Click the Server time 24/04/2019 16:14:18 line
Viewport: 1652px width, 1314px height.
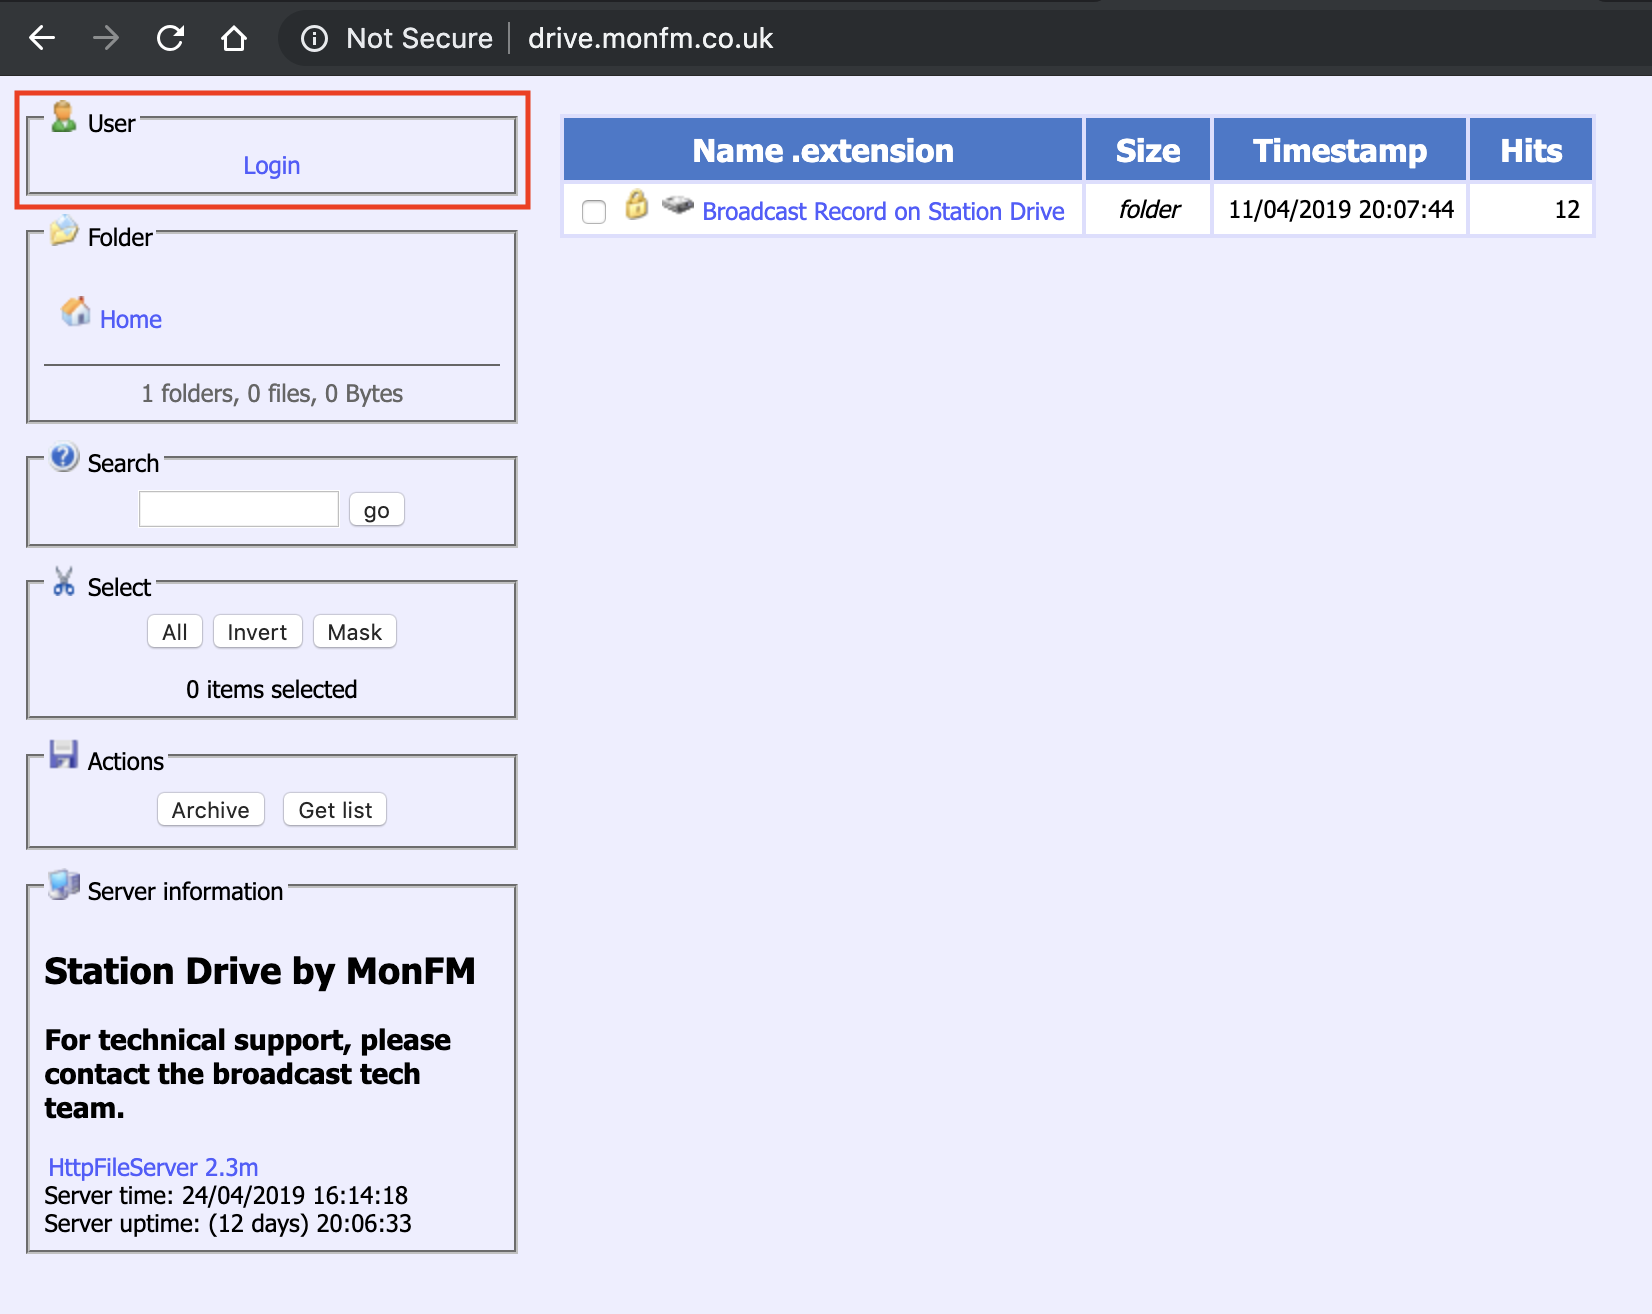pyautogui.click(x=226, y=1195)
